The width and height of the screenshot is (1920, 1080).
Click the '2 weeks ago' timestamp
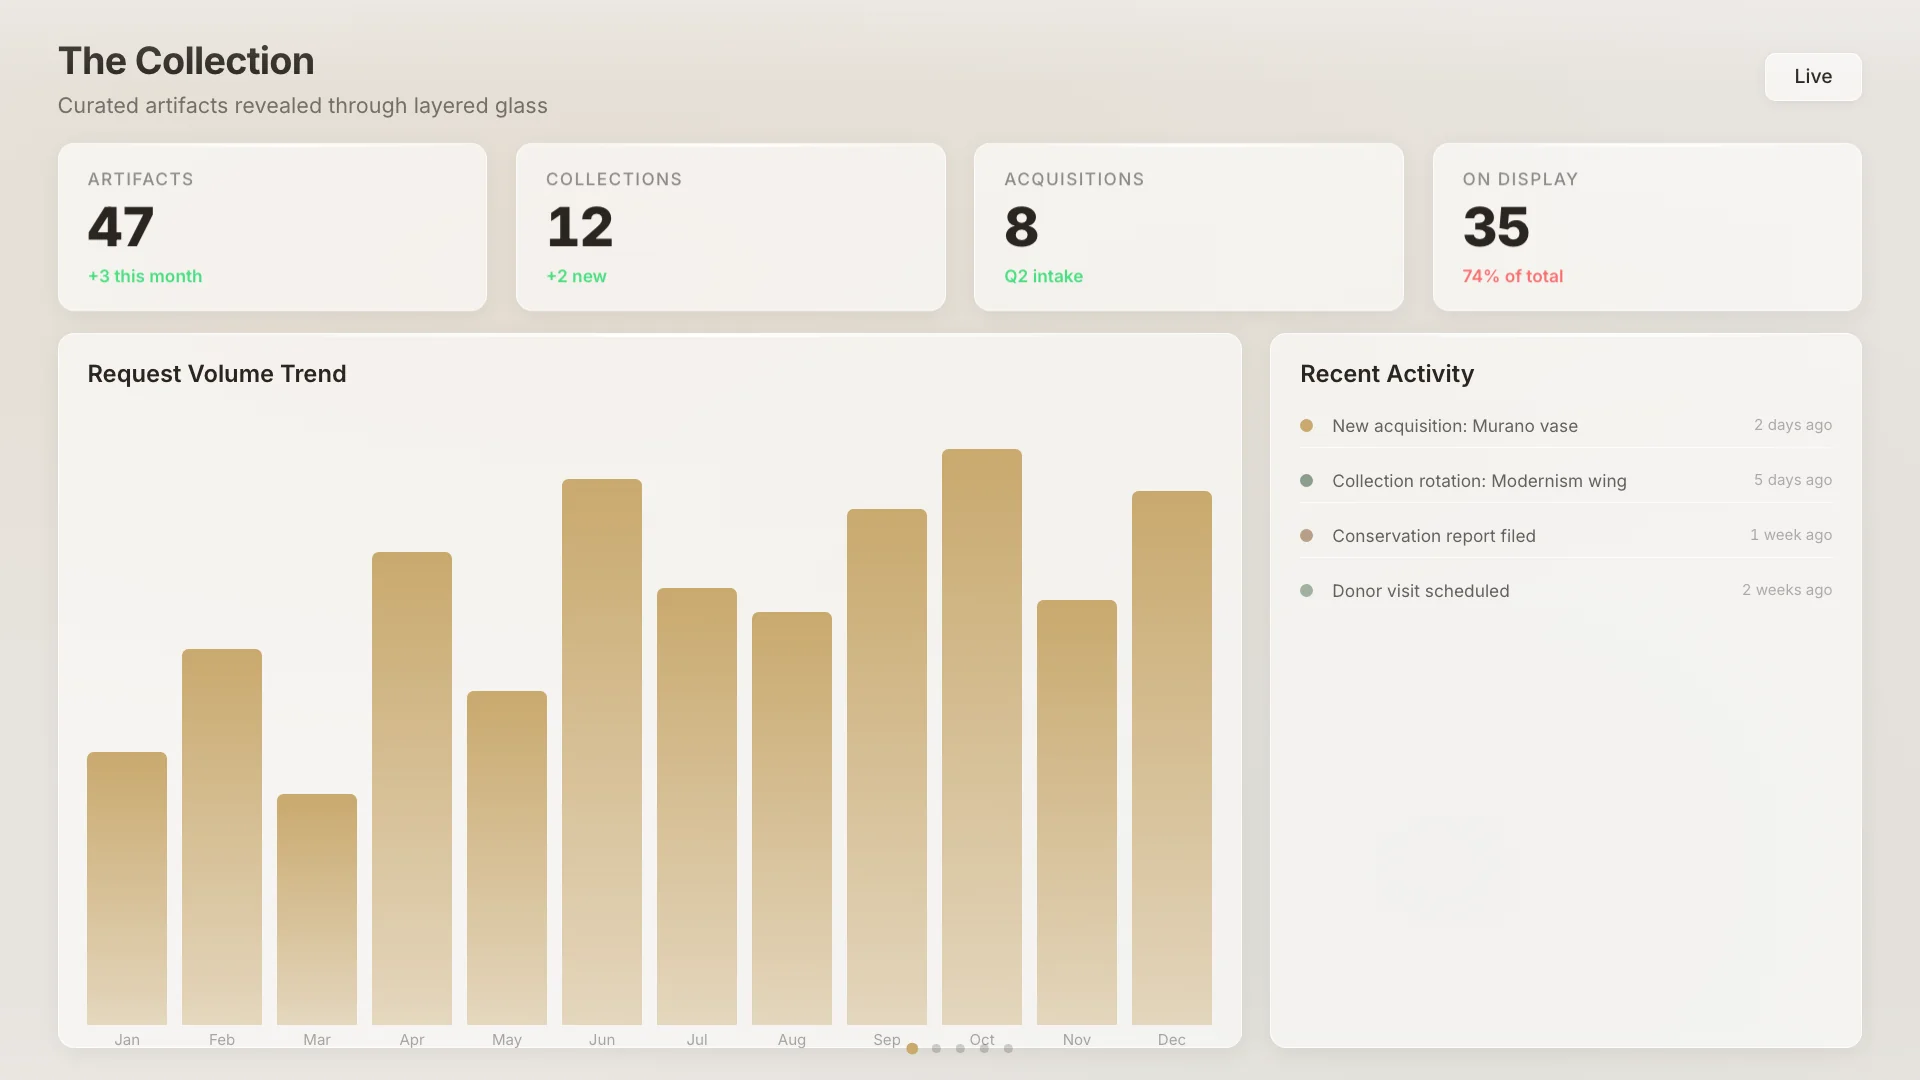[1787, 590]
